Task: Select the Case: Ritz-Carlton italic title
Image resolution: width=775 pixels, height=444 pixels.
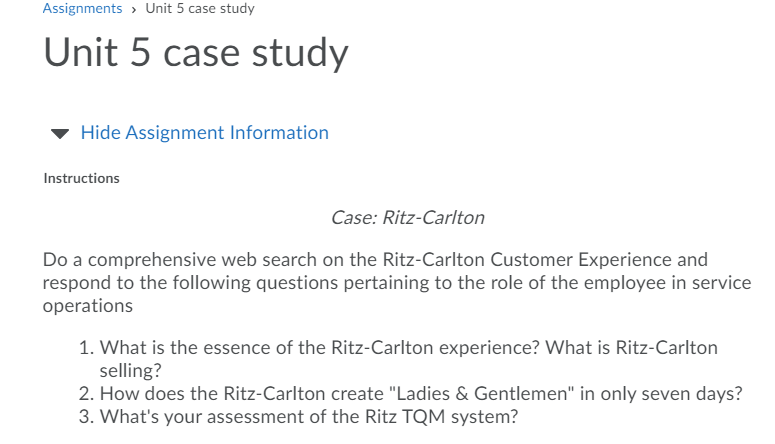Action: point(408,218)
